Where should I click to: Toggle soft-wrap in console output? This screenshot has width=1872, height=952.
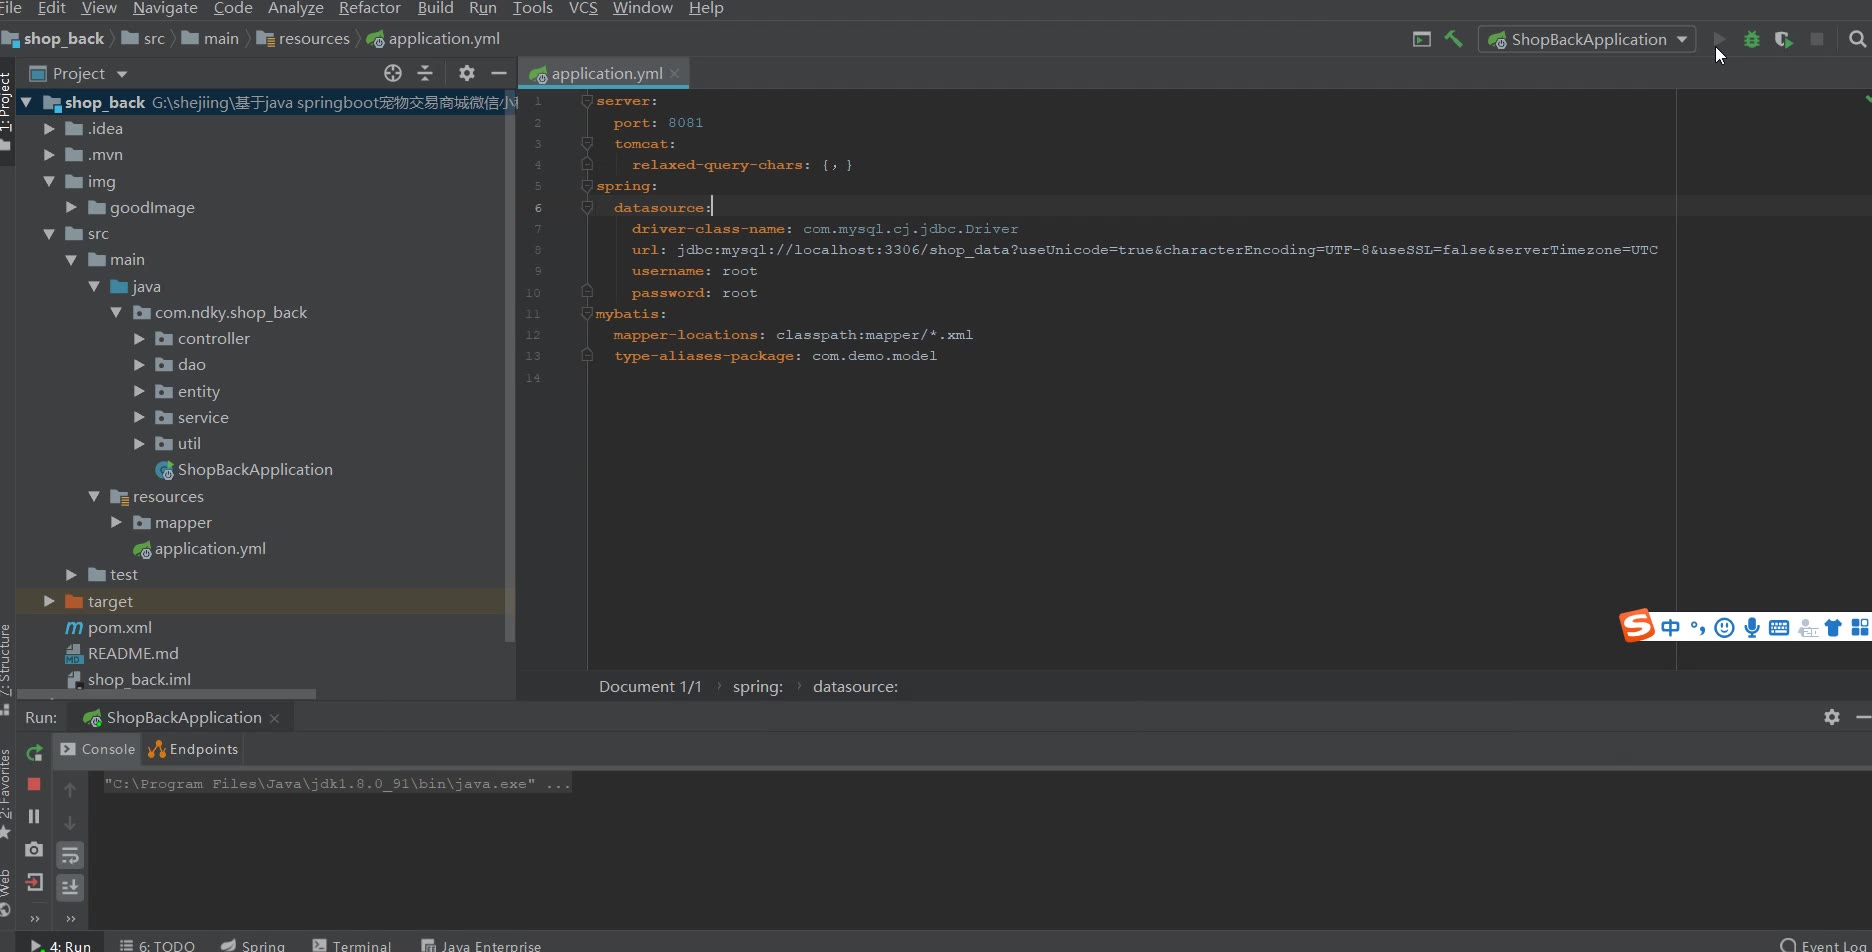[70, 855]
